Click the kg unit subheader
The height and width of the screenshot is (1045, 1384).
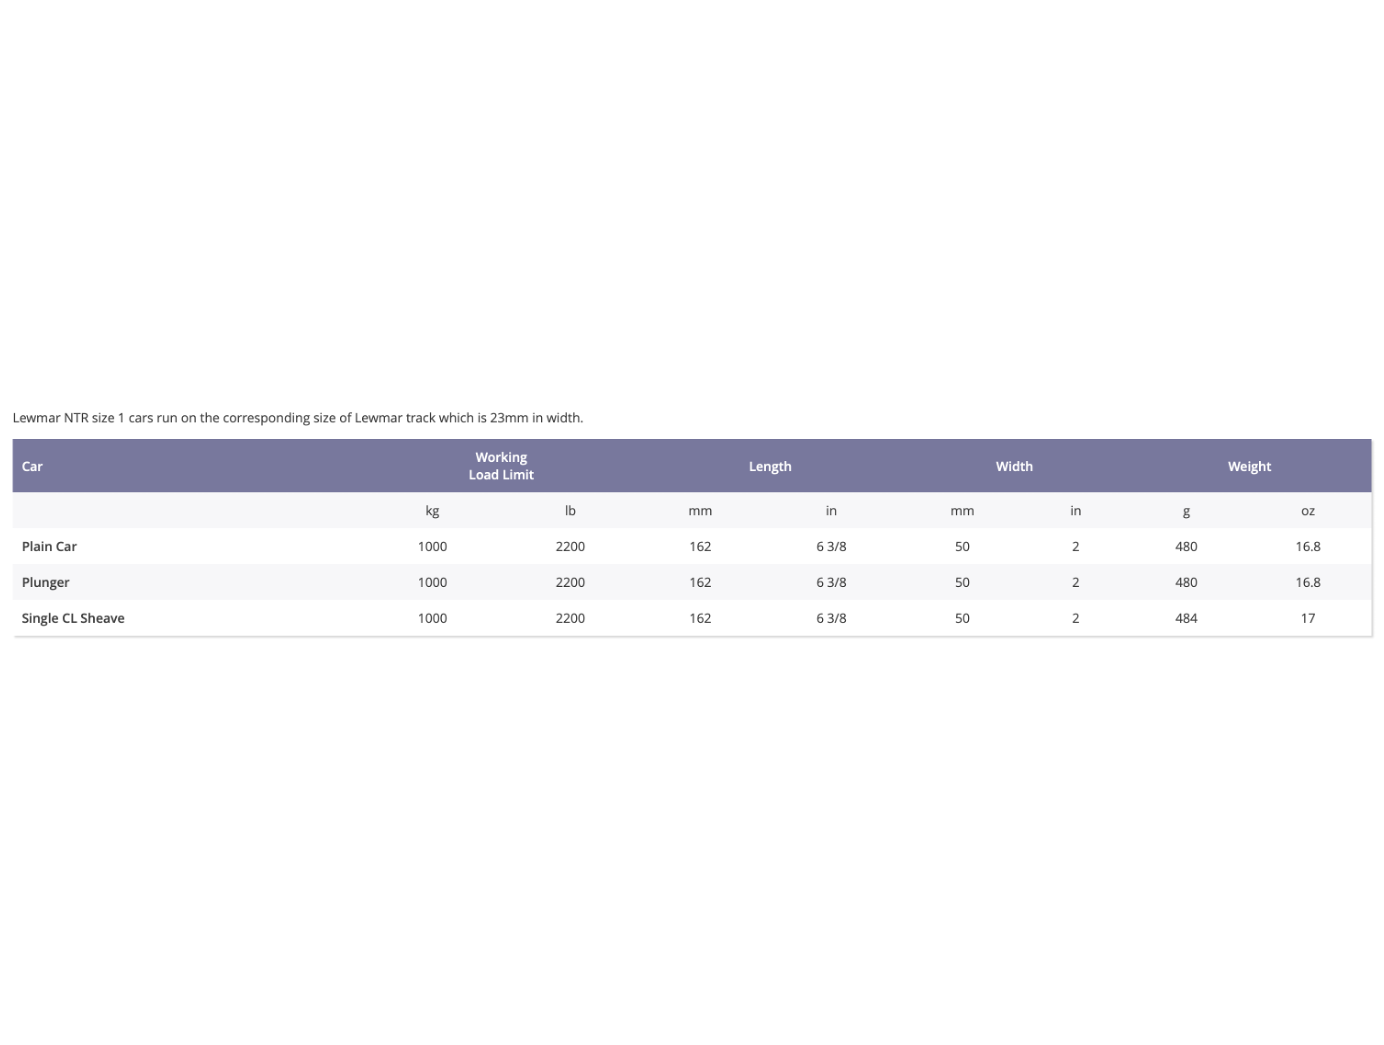pyautogui.click(x=432, y=510)
